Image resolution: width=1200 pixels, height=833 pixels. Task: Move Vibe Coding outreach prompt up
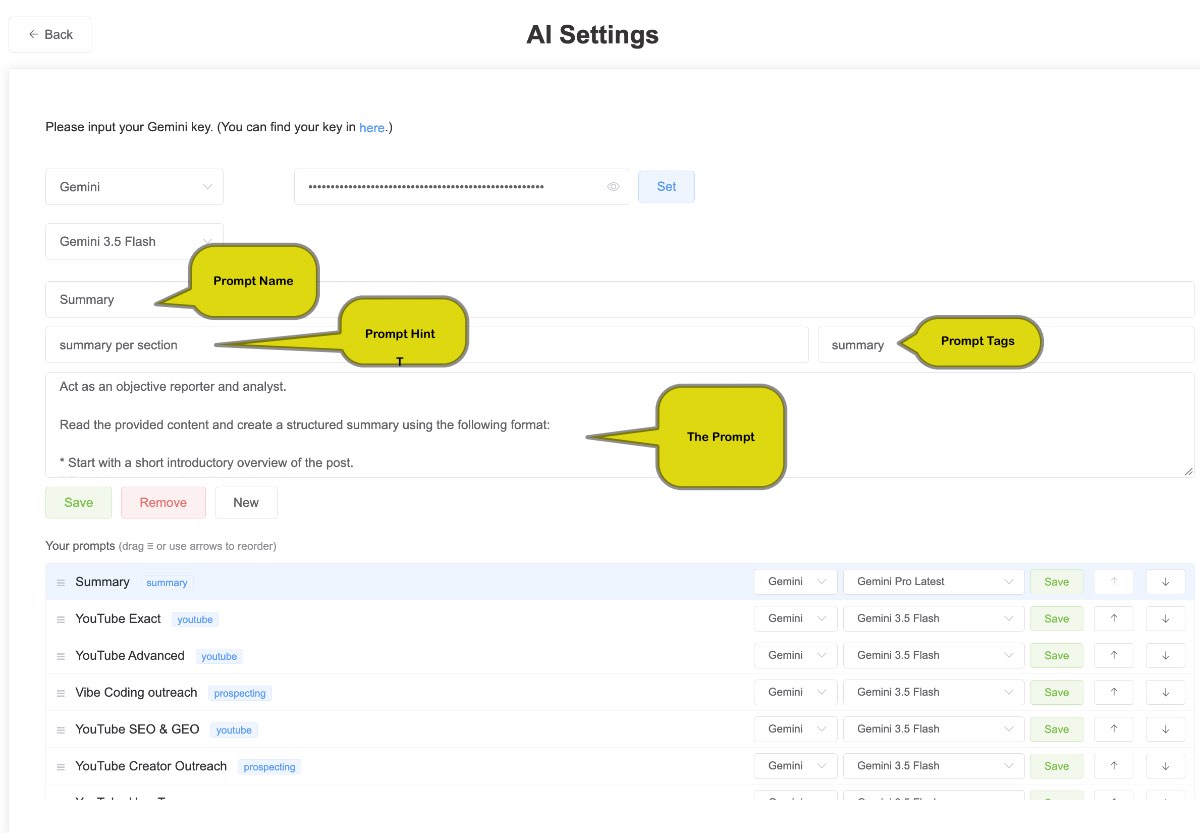coord(1114,692)
